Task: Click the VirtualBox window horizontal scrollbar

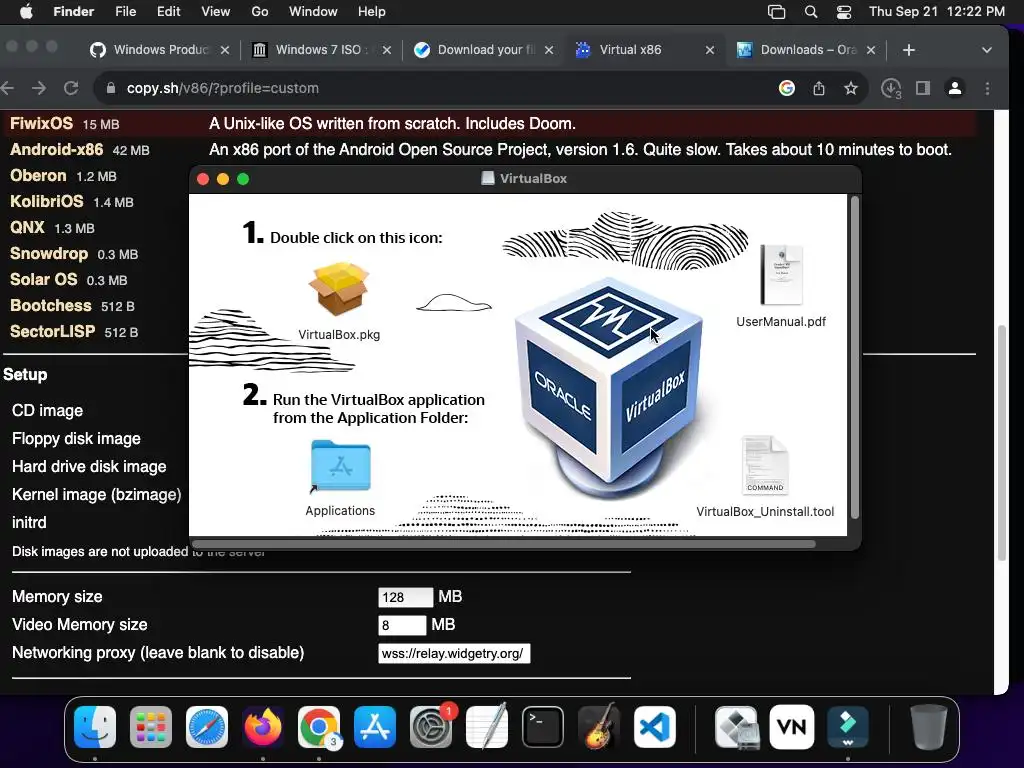Action: tap(504, 544)
